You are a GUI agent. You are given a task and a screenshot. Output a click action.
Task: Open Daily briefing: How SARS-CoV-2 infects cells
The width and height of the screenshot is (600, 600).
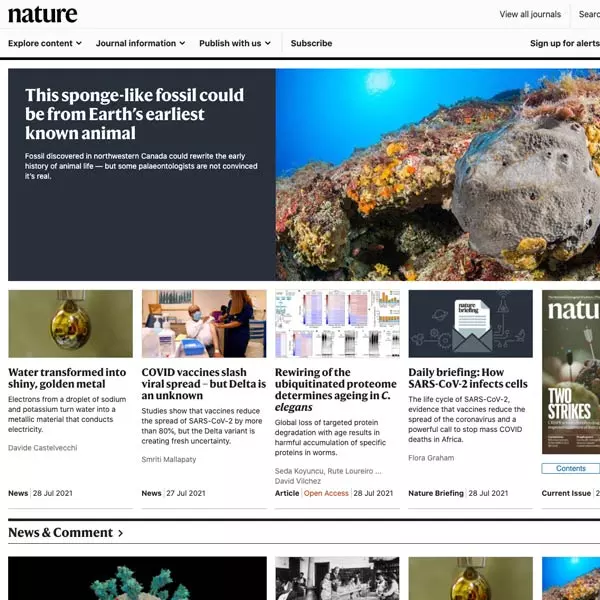(468, 378)
